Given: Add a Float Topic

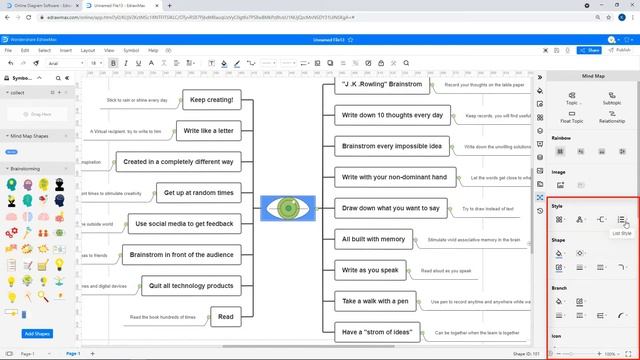Looking at the screenshot, I should point(572,117).
